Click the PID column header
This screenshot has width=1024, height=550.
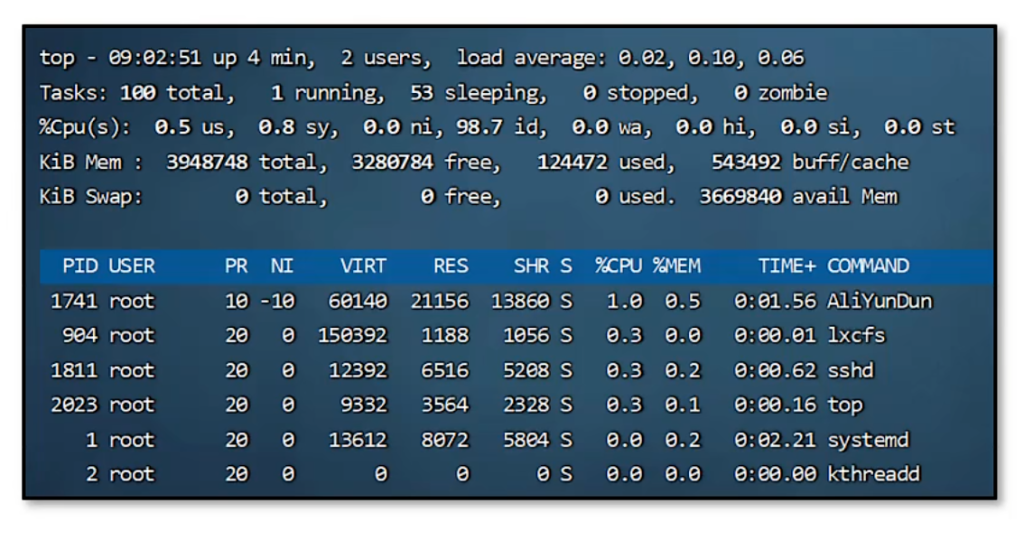point(80,266)
